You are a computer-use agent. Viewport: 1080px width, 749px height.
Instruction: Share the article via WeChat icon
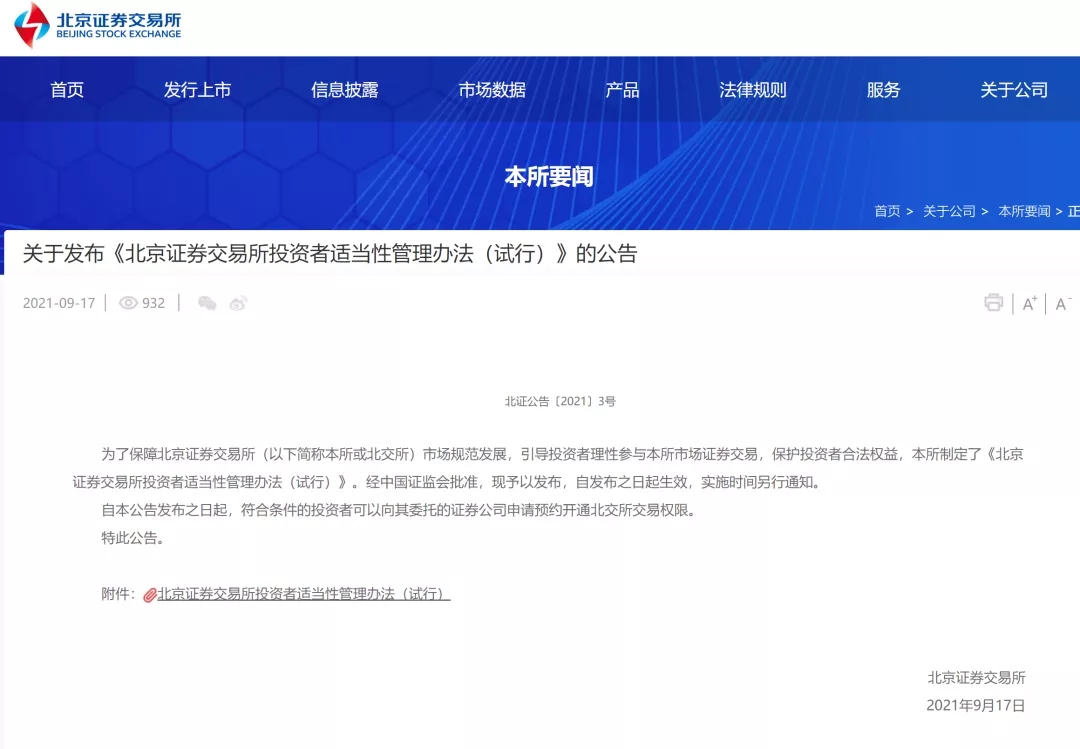point(207,303)
